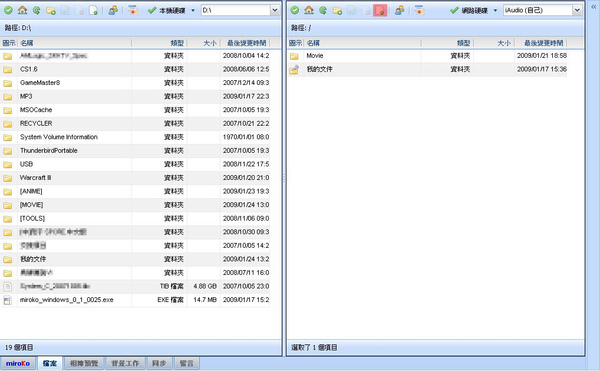
Task: Select the Movie folder name in right panel
Action: click(x=315, y=56)
